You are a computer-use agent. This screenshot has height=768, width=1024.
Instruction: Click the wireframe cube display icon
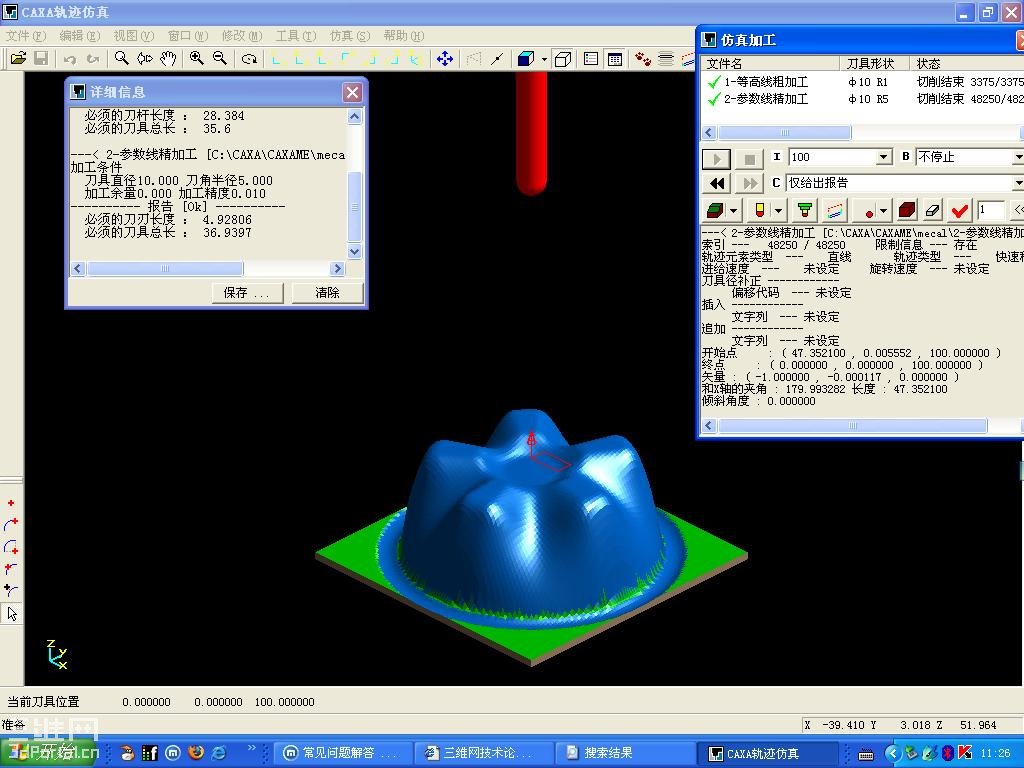pos(563,59)
